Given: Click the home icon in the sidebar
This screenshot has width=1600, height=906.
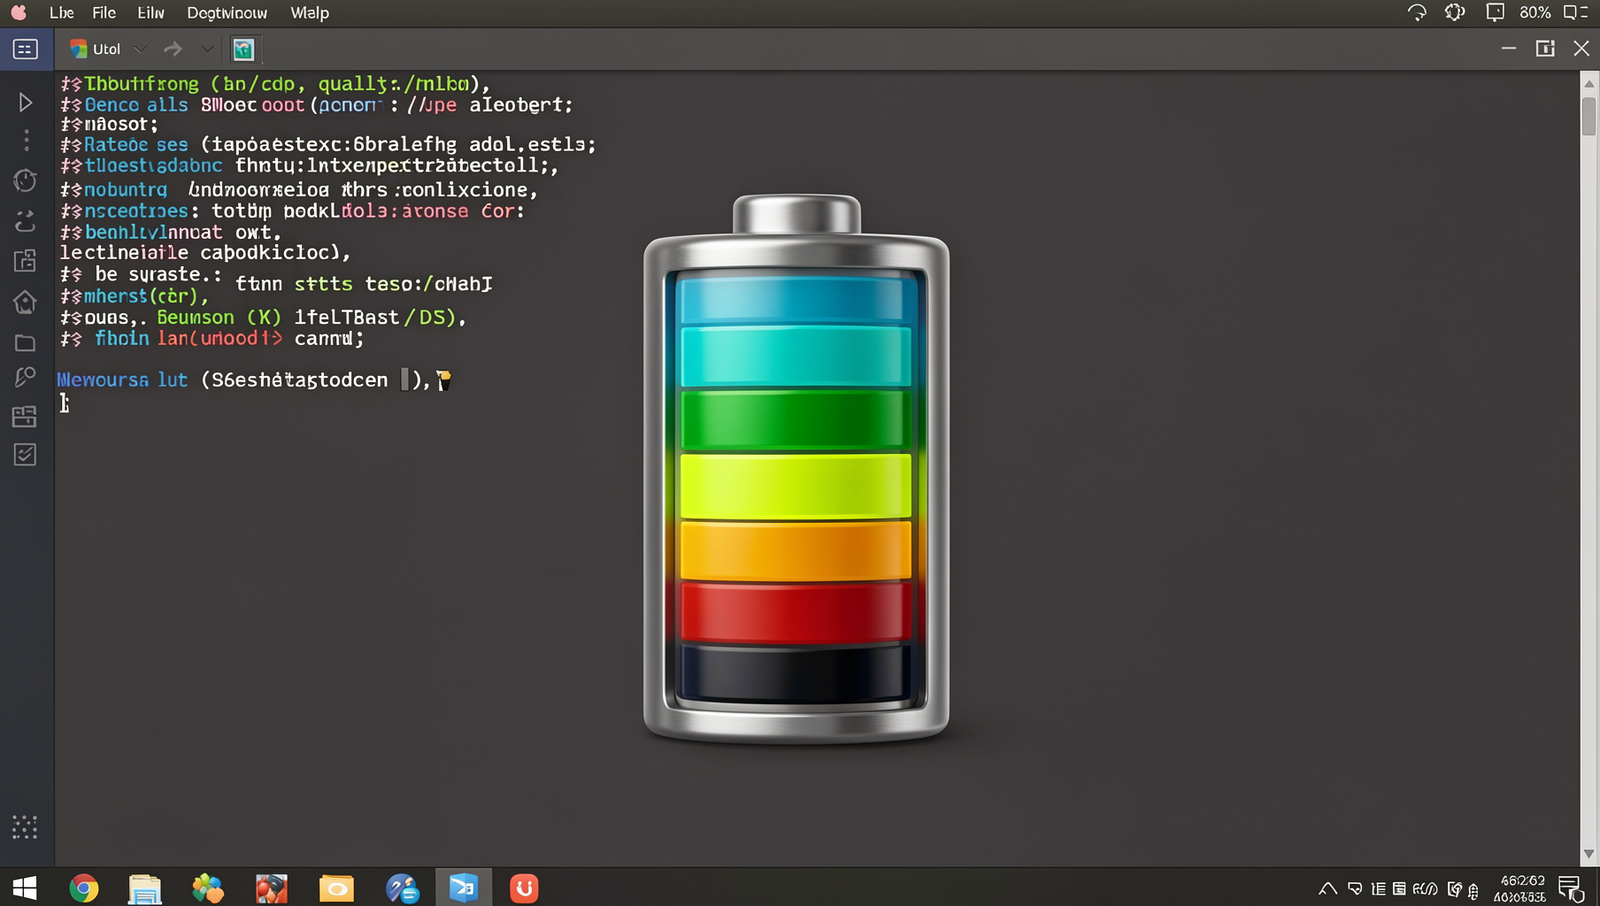Looking at the screenshot, I should click(x=25, y=301).
